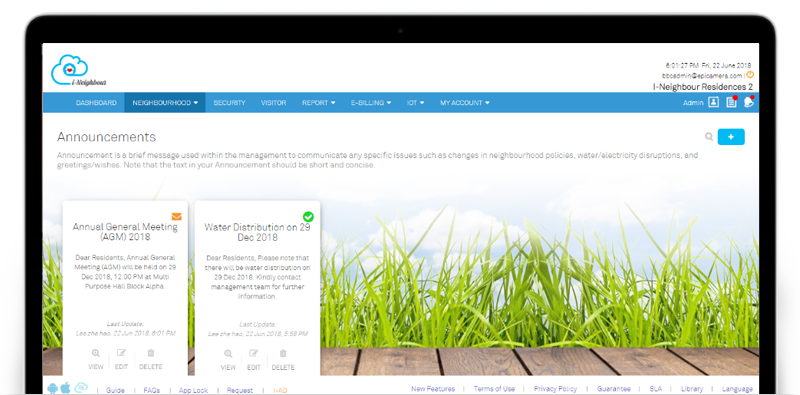This screenshot has width=800, height=395.
Task: Expand the Report dropdown menu
Action: point(318,103)
